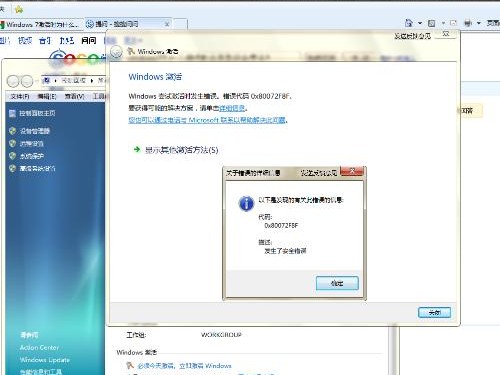
Task: Click the back arrow in the Windows Activation window
Action: 116,52
